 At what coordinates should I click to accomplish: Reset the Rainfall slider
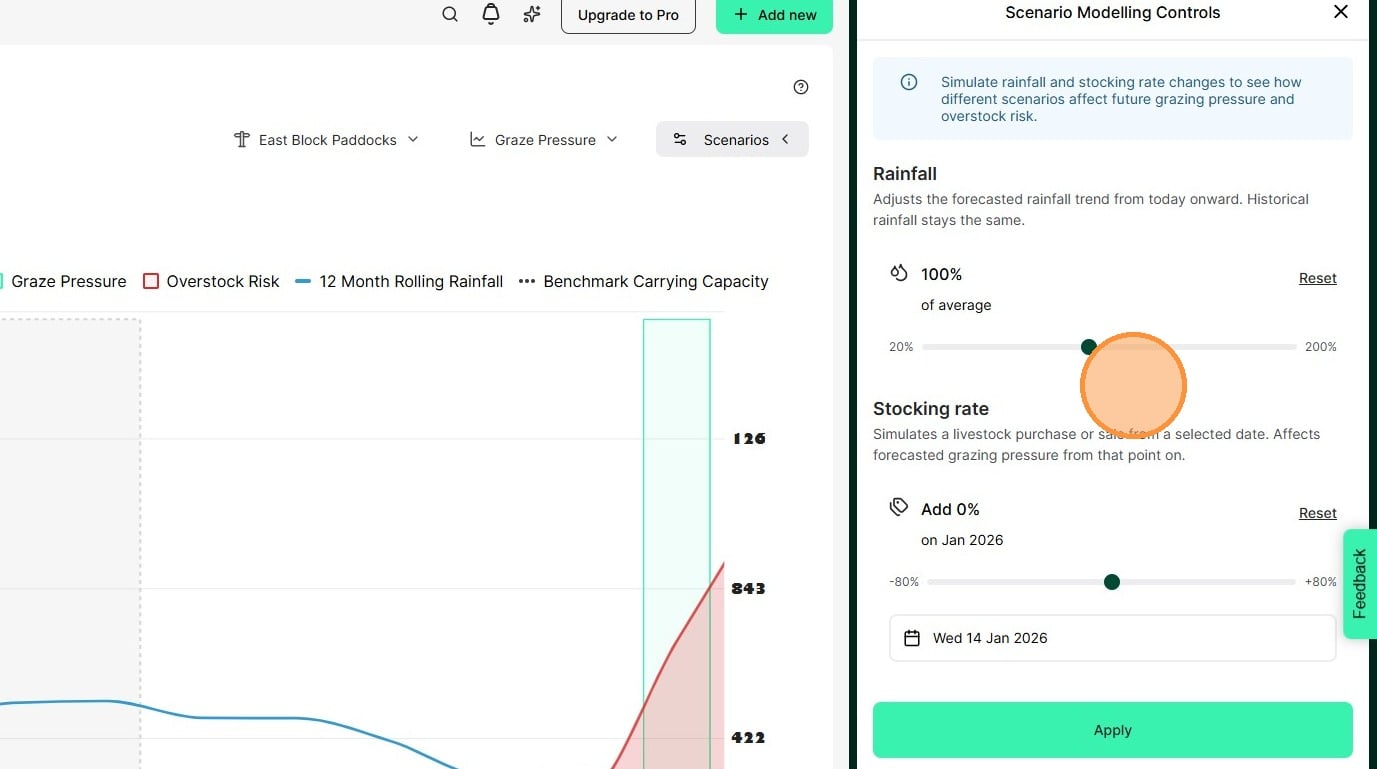pyautogui.click(x=1317, y=278)
